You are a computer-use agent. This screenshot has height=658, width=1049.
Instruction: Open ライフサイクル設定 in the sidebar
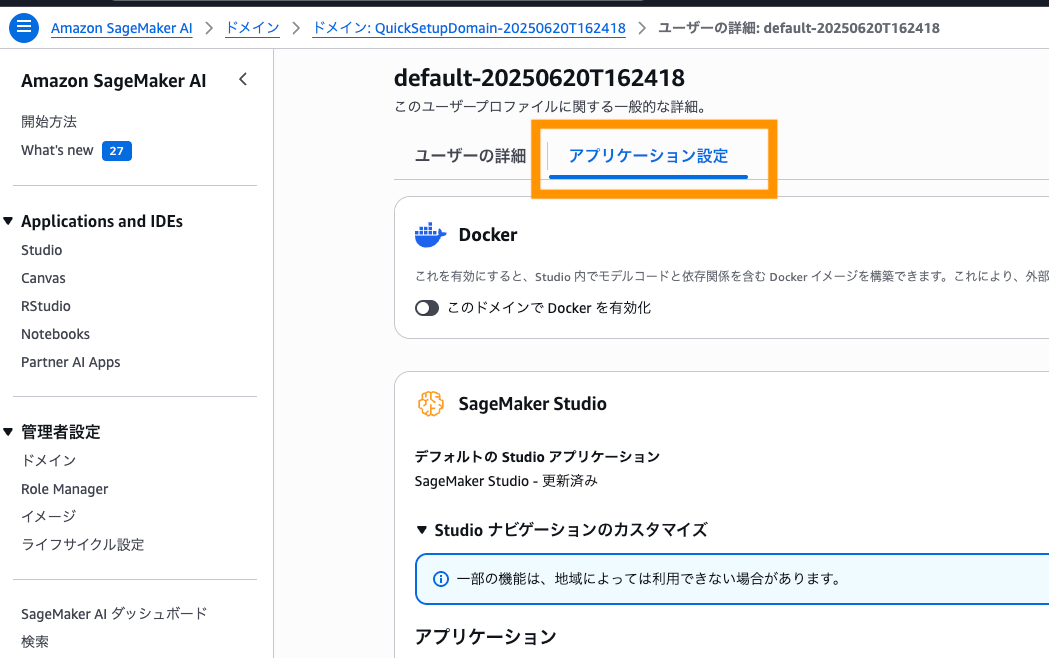(82, 544)
